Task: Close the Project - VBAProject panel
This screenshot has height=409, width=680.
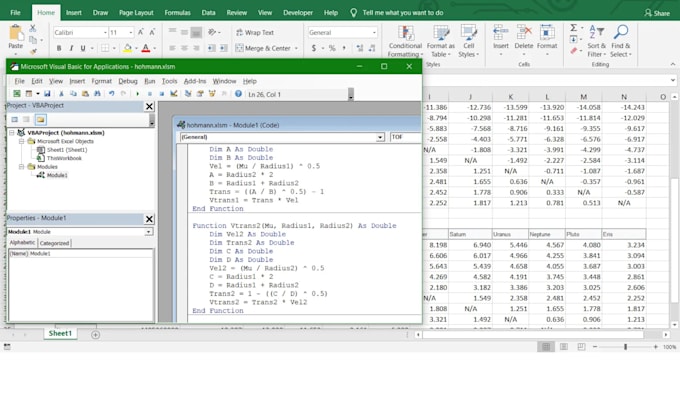Action: click(x=149, y=106)
